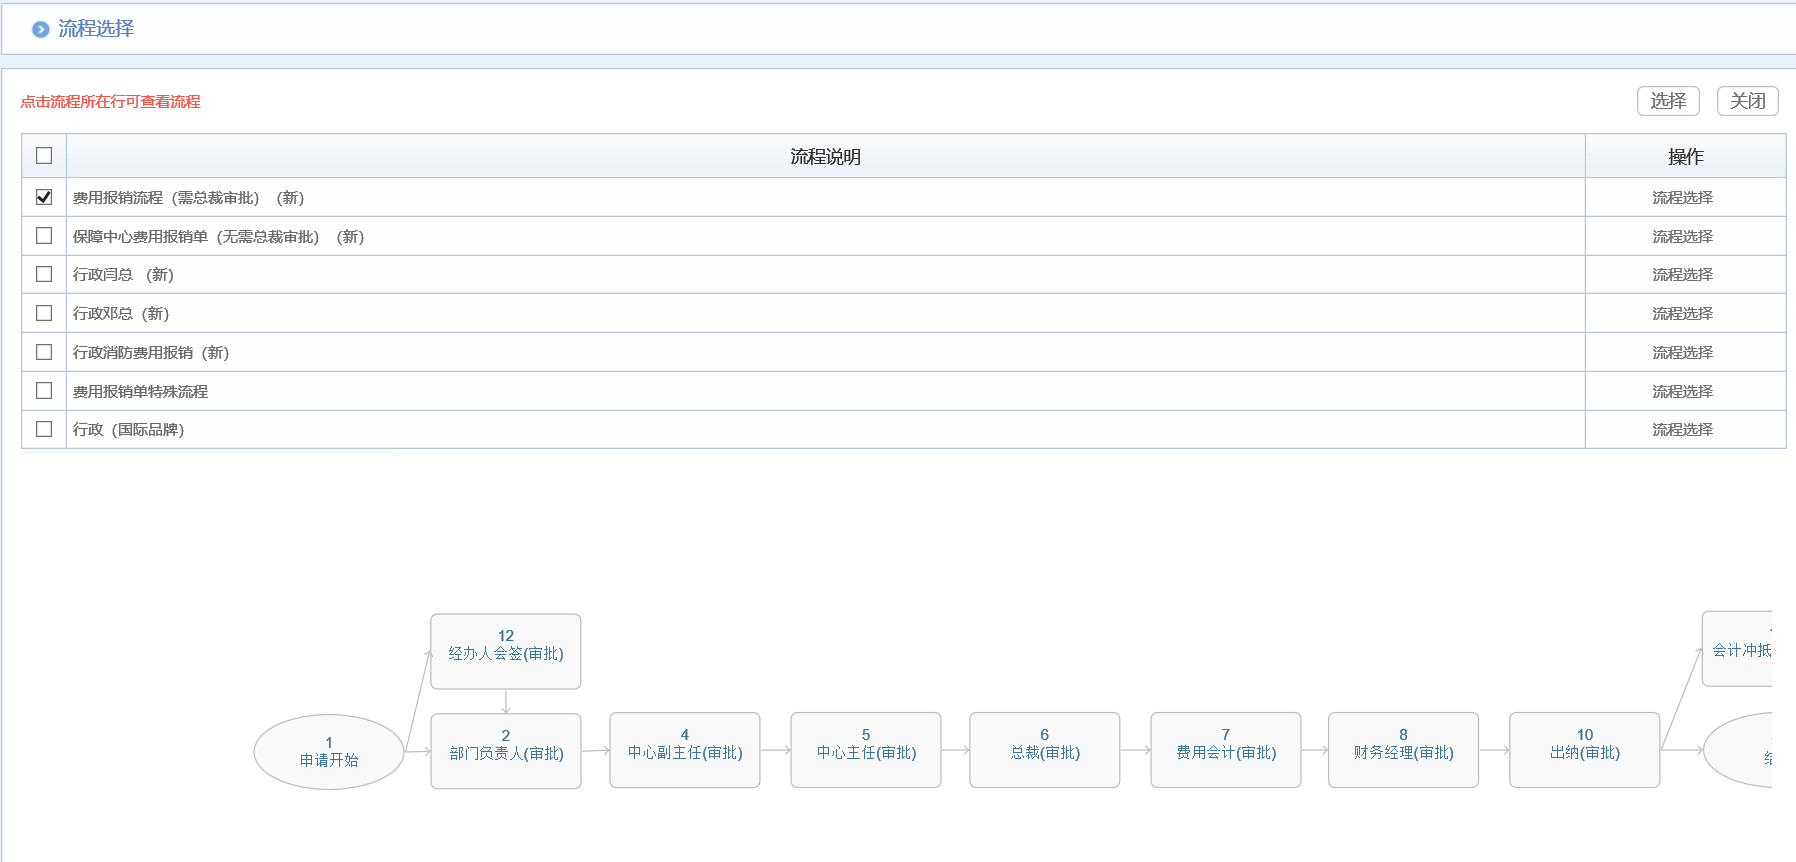1796x862 pixels.
Task: Select the 申请开始 start node
Action: coord(329,752)
